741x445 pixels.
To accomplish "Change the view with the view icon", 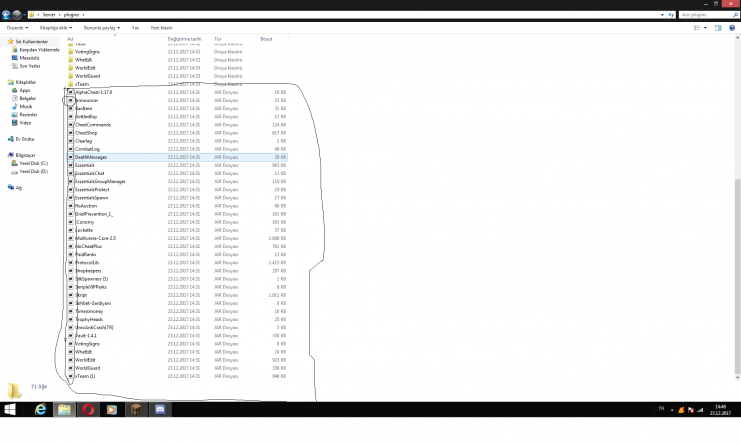I will click(697, 28).
